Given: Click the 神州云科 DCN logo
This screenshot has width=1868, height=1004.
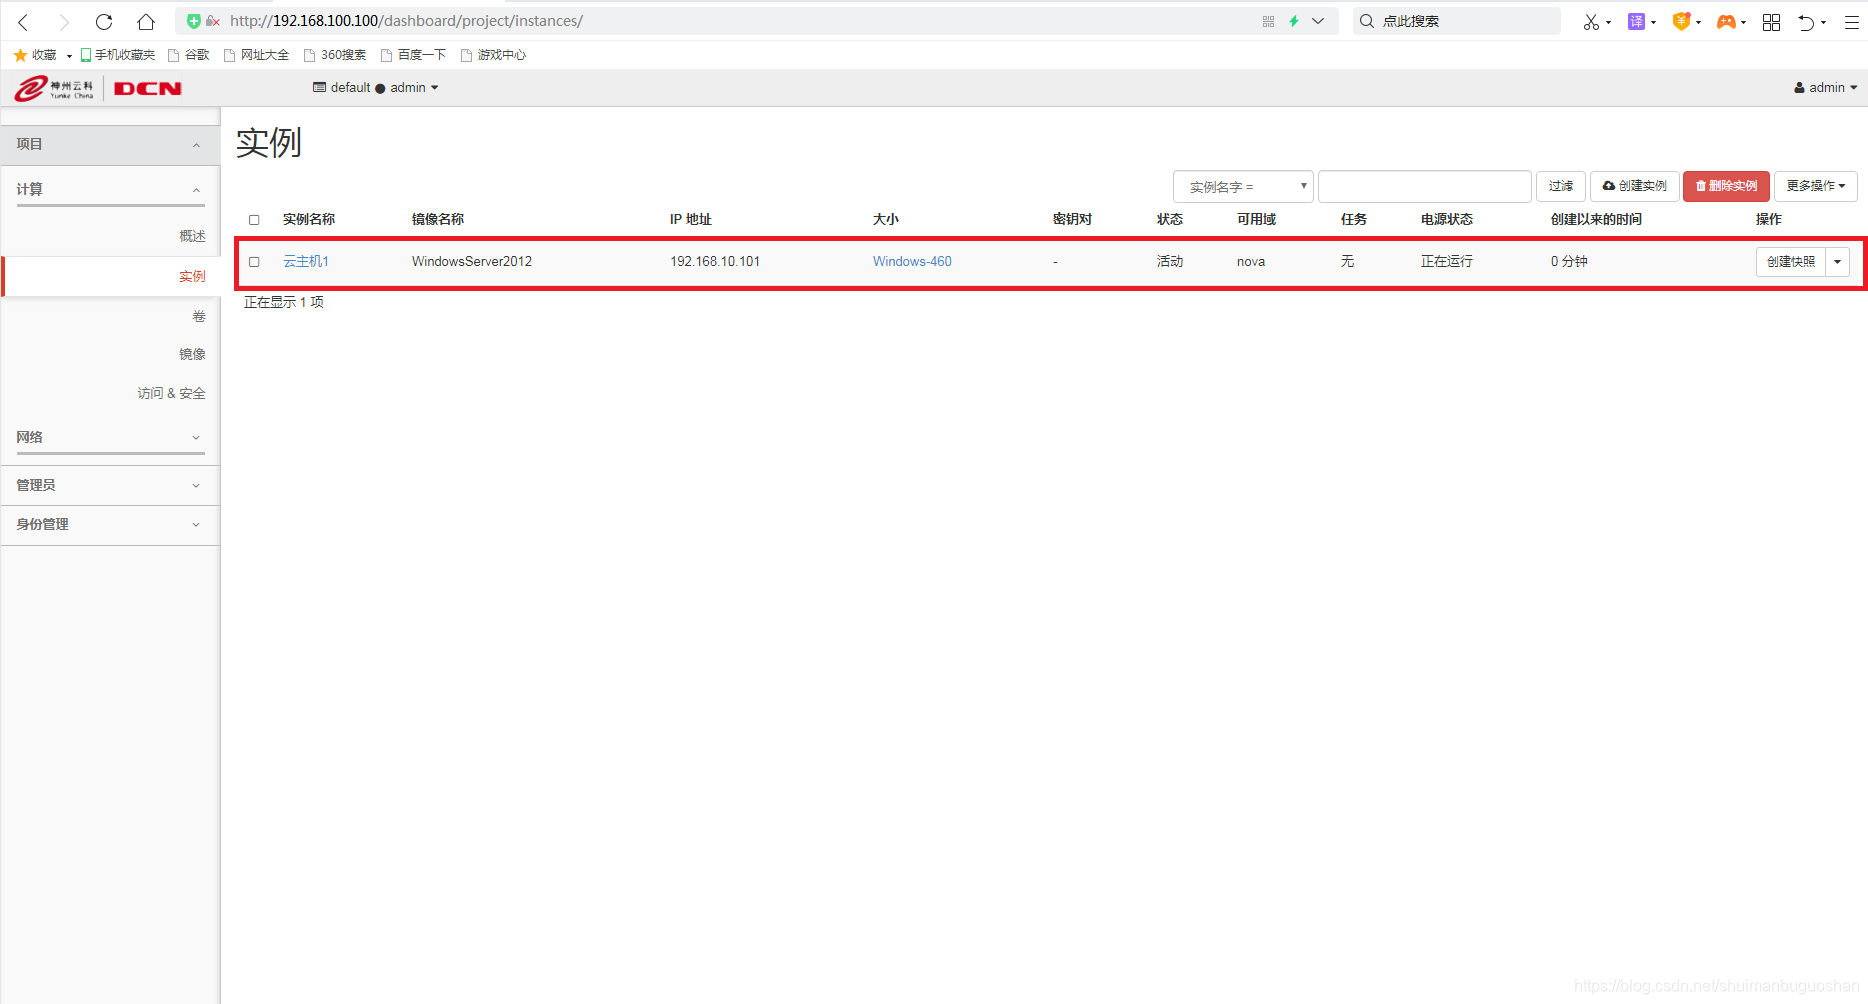Looking at the screenshot, I should tap(98, 88).
